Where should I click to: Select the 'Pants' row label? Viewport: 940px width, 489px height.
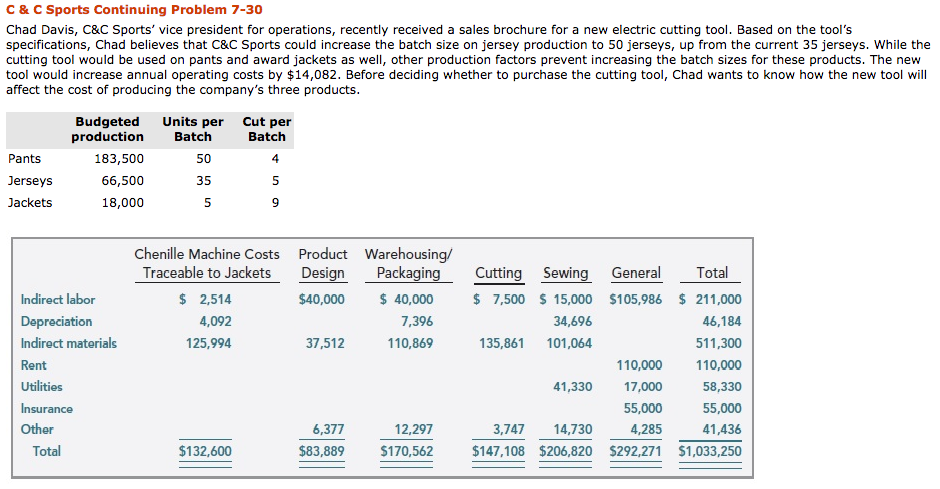click(x=25, y=159)
